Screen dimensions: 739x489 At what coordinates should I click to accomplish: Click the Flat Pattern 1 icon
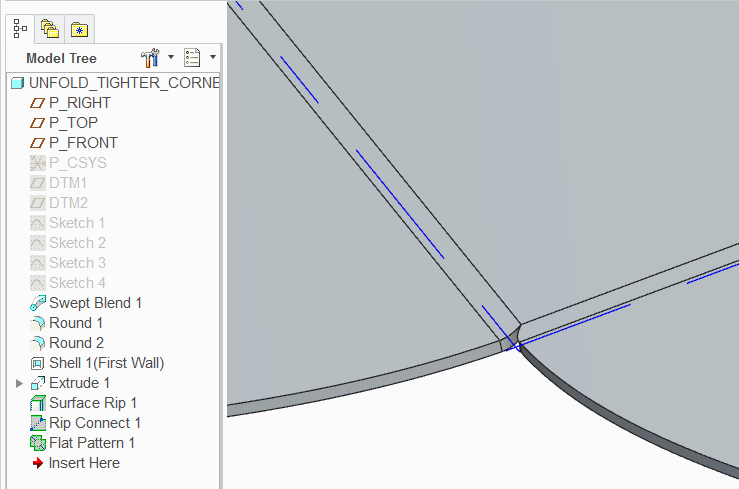[38, 443]
